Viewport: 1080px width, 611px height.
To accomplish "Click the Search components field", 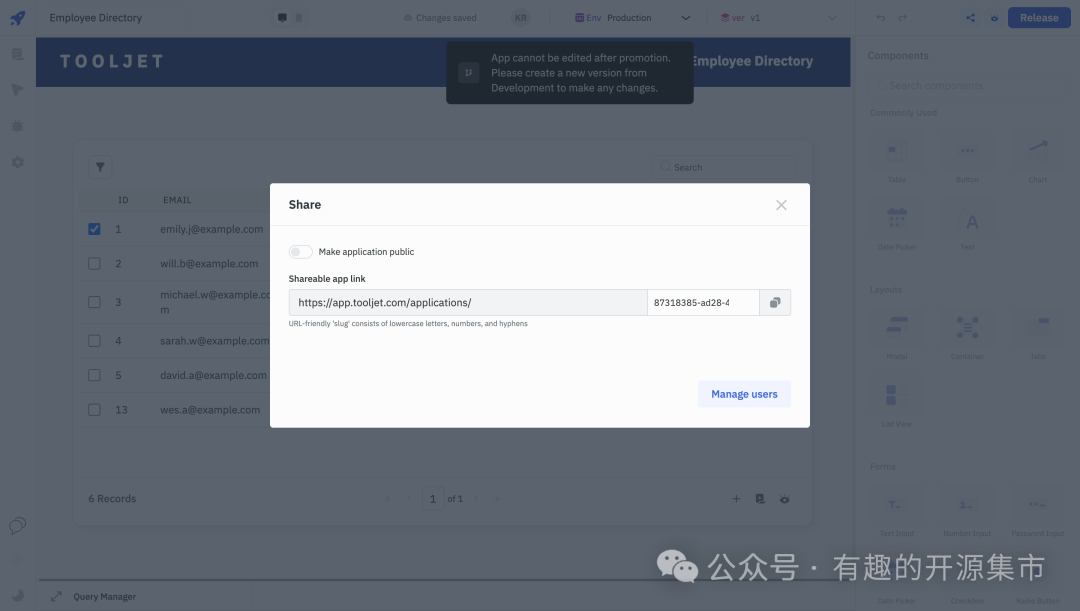I will pos(965,85).
